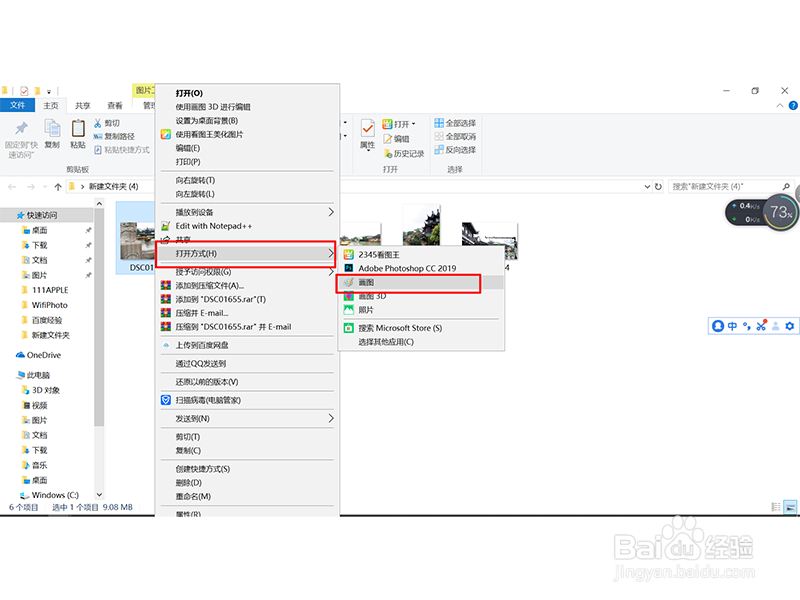The image size is (800, 600).
Task: Switch to the 主页 (Home) tab
Action: 51,106
